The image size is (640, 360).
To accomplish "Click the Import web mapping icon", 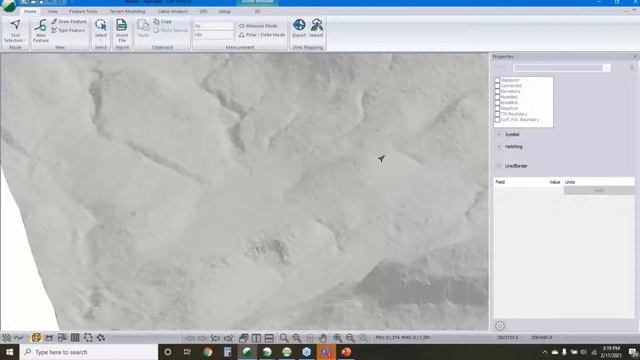I will [x=316, y=25].
